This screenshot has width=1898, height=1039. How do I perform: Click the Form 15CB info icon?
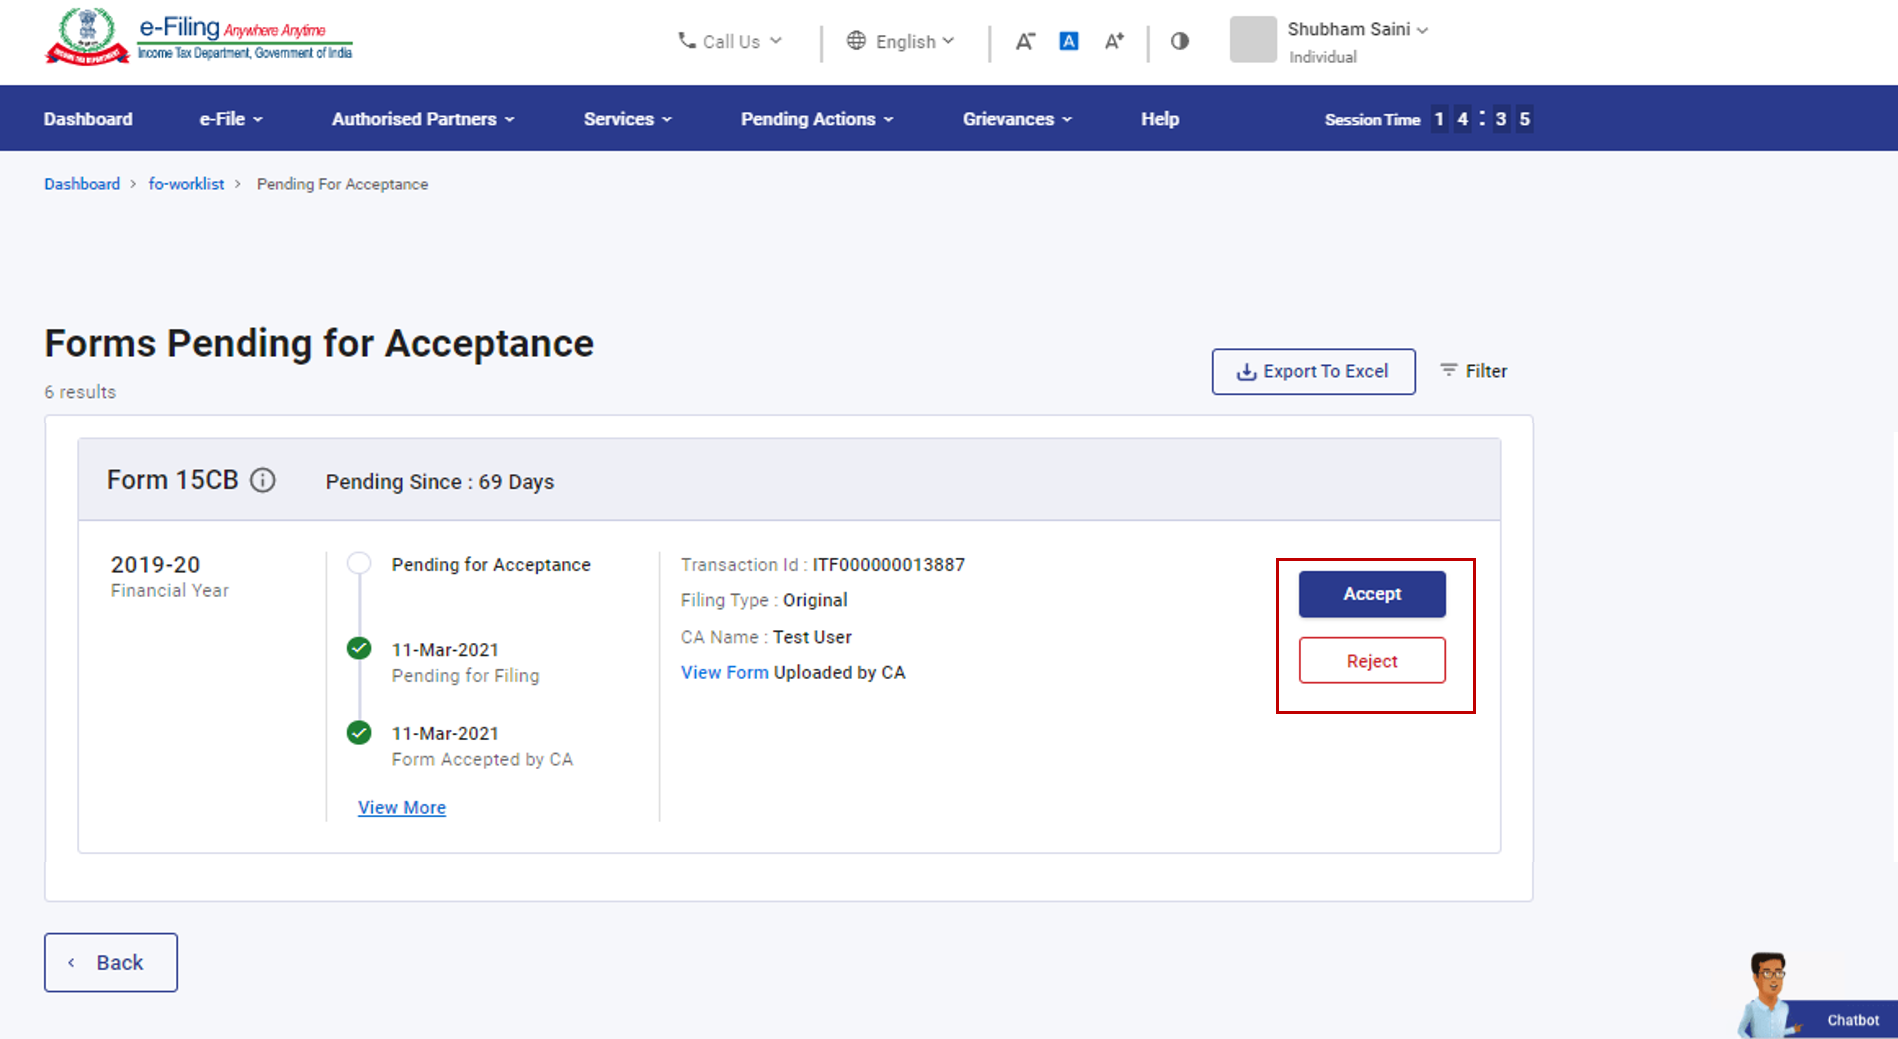pos(263,481)
